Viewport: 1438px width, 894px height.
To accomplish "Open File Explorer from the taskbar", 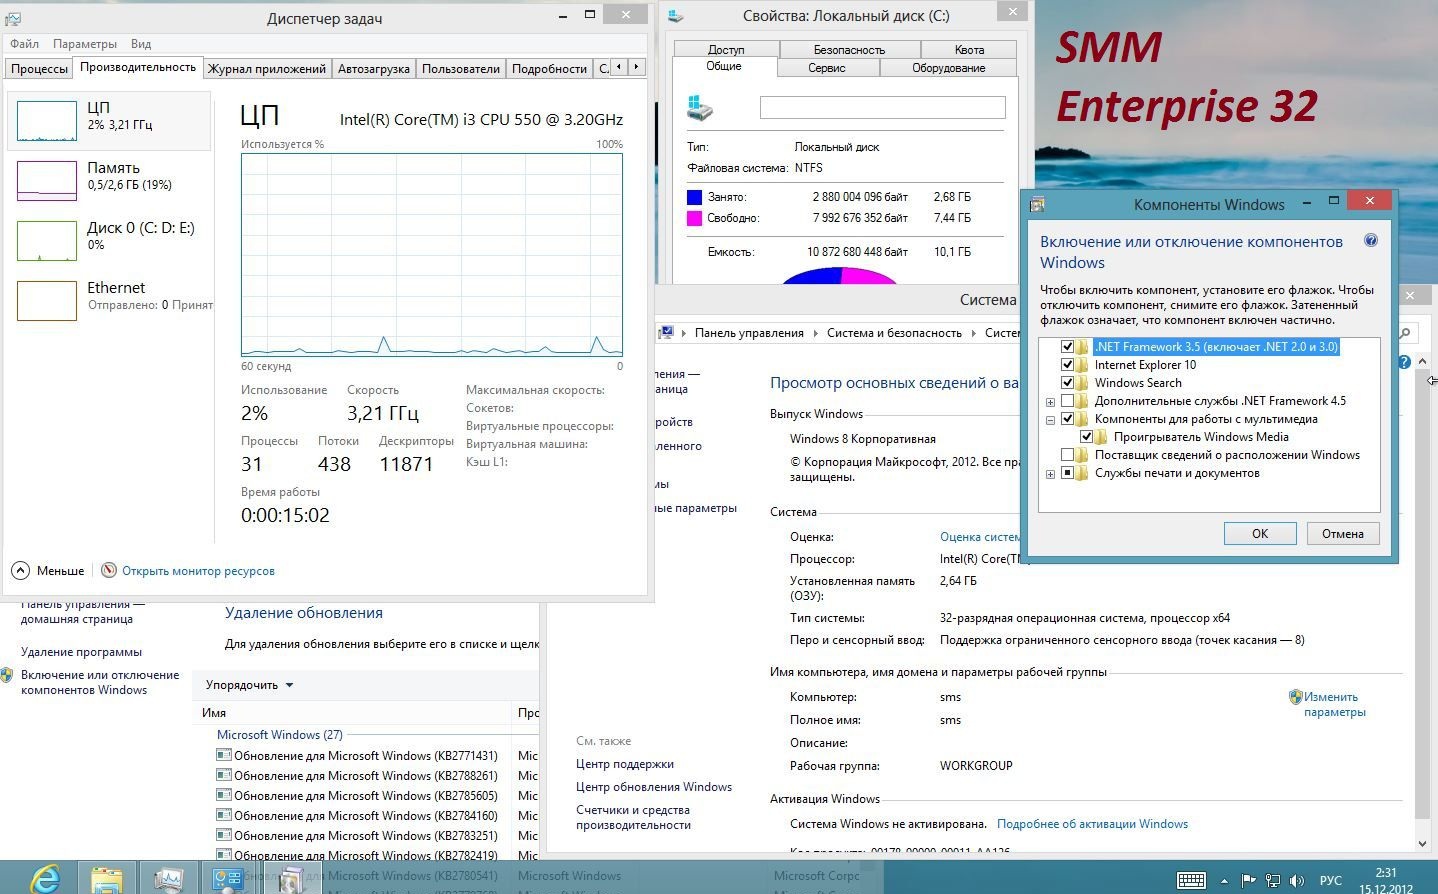I will click(x=107, y=879).
